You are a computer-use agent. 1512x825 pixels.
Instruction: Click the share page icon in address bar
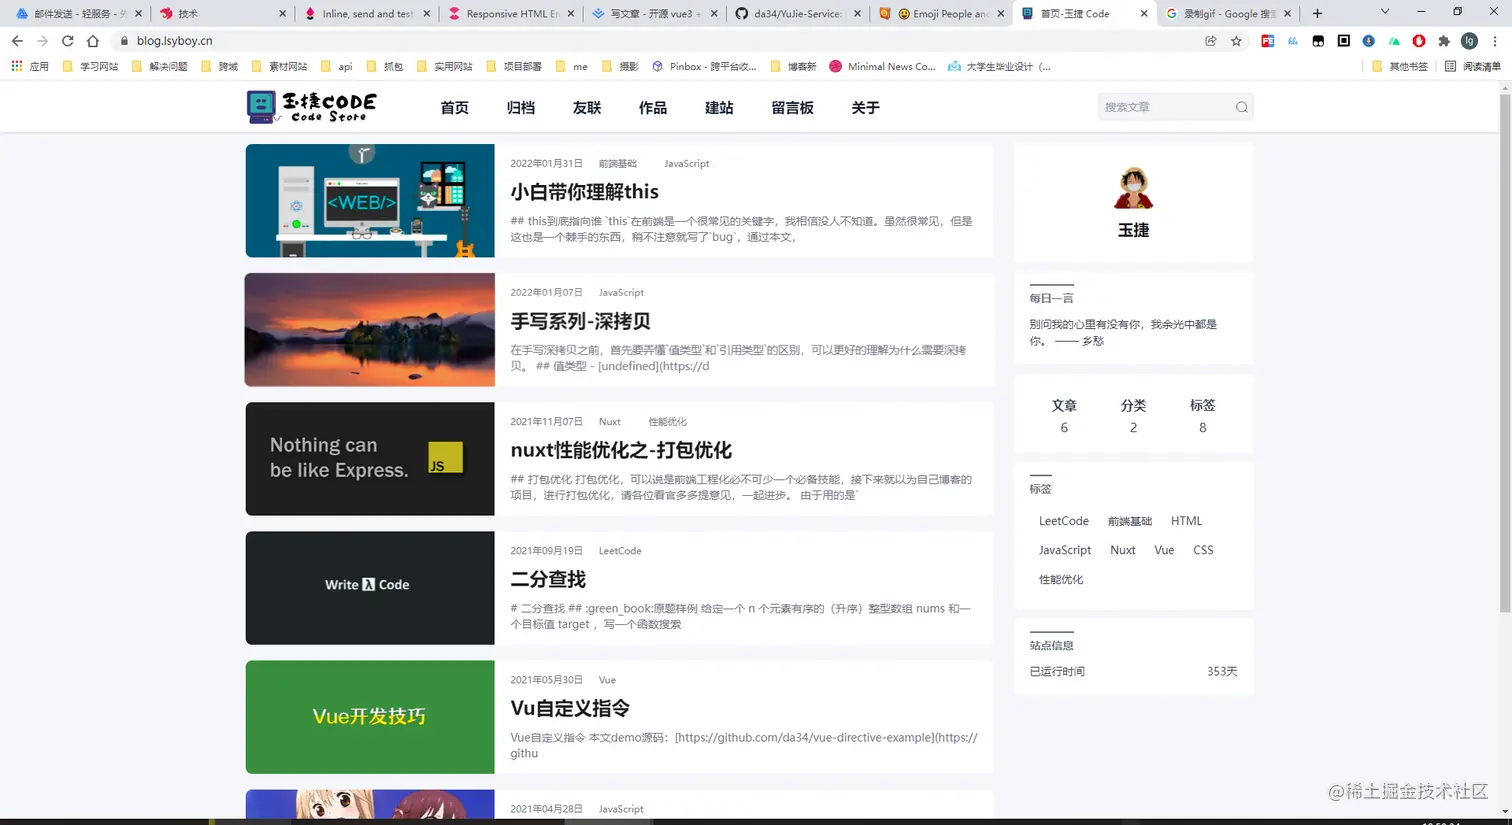coord(1211,41)
